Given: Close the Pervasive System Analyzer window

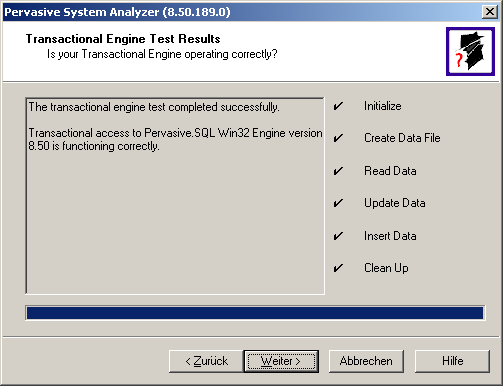Looking at the screenshot, I should pyautogui.click(x=489, y=12).
